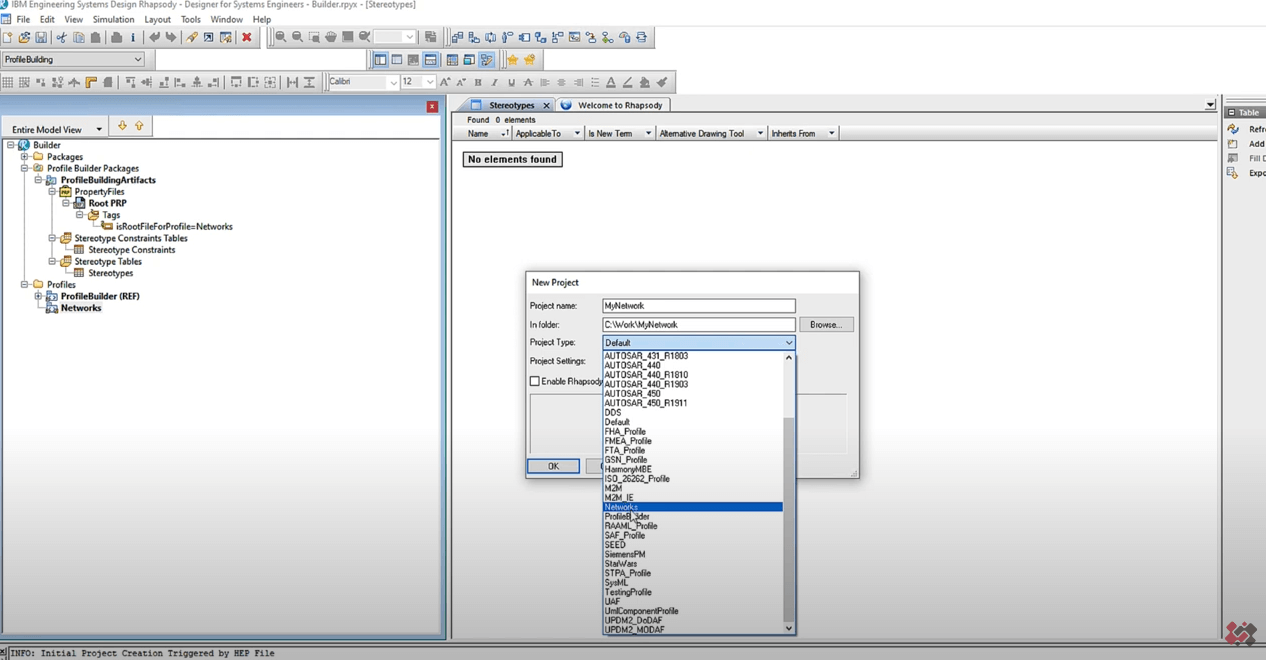Viewport: 1266px width, 660px height.
Task: Click the Bold formatting icon
Action: click(x=478, y=82)
